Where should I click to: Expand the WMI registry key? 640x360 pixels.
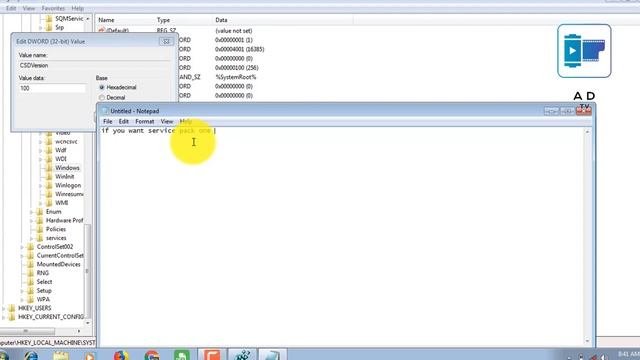coord(40,203)
